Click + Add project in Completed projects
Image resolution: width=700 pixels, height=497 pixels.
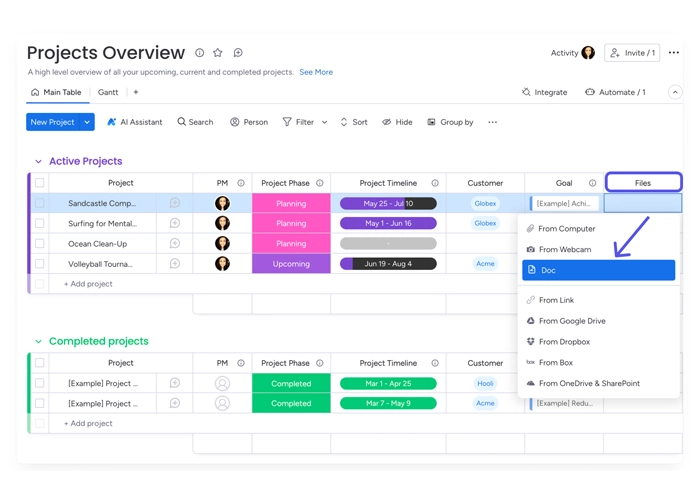click(x=88, y=423)
